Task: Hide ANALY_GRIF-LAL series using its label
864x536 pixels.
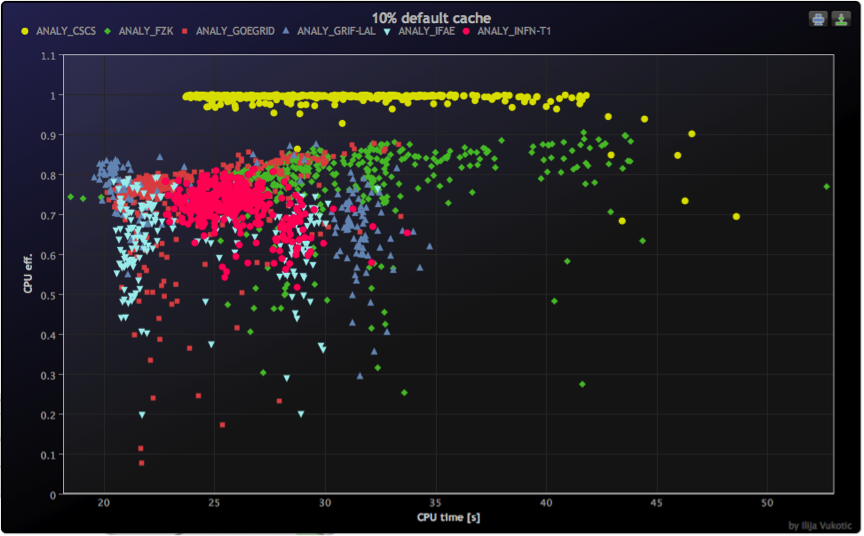Action: pyautogui.click(x=335, y=32)
